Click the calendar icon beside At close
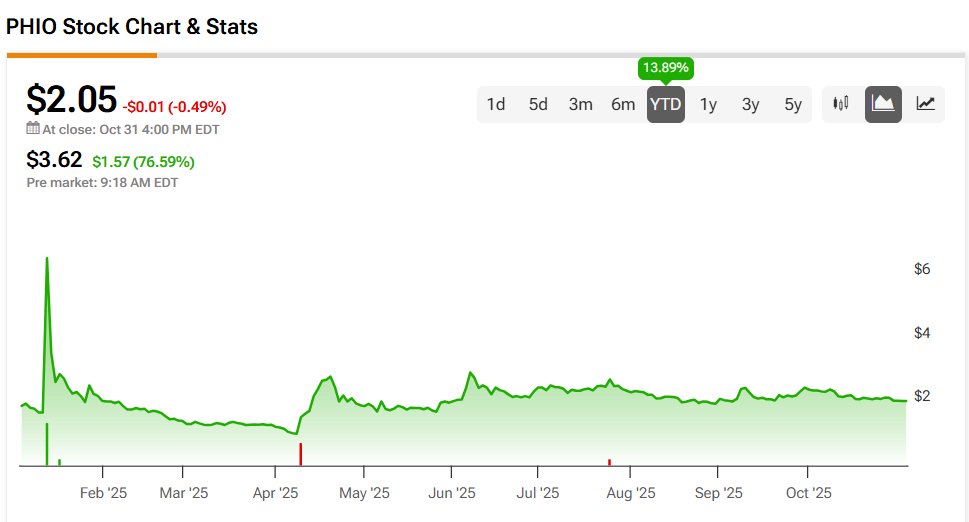 [33, 129]
